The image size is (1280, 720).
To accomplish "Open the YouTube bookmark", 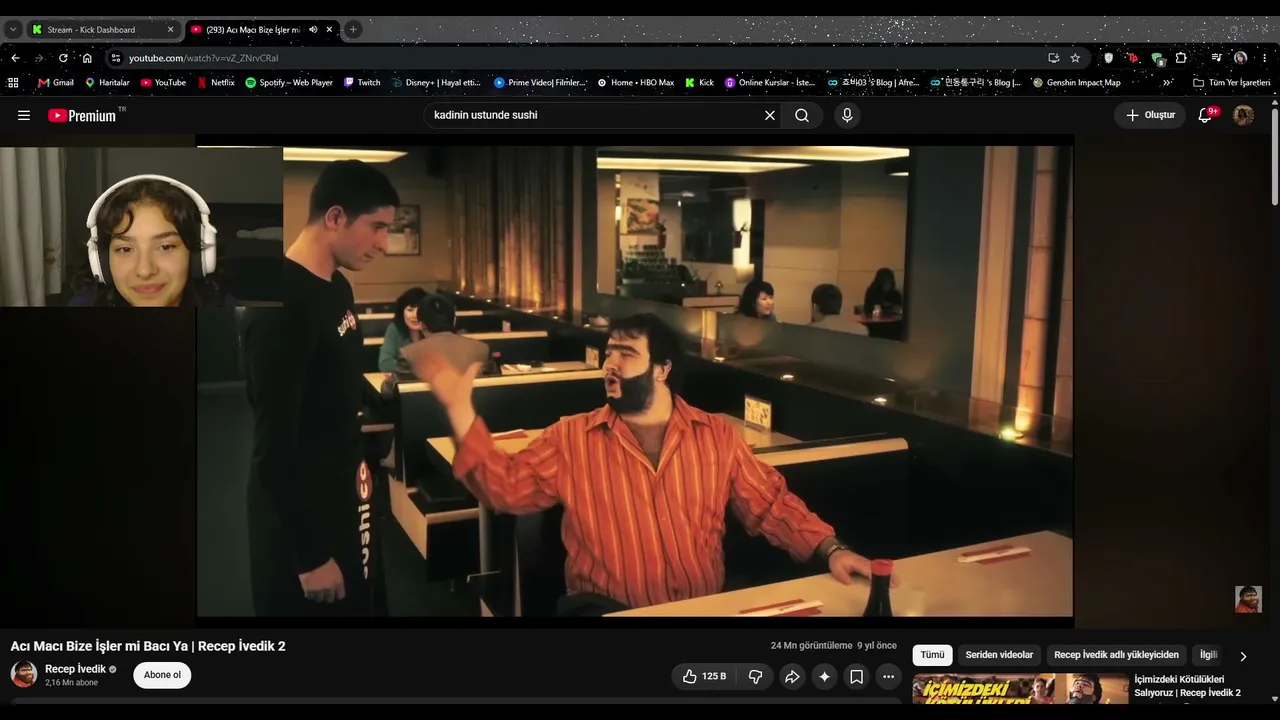I will click(x=163, y=83).
